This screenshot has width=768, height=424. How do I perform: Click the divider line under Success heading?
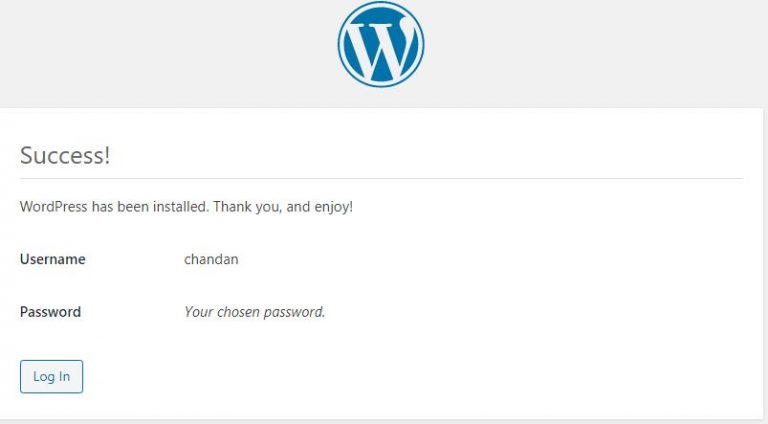pos(382,179)
